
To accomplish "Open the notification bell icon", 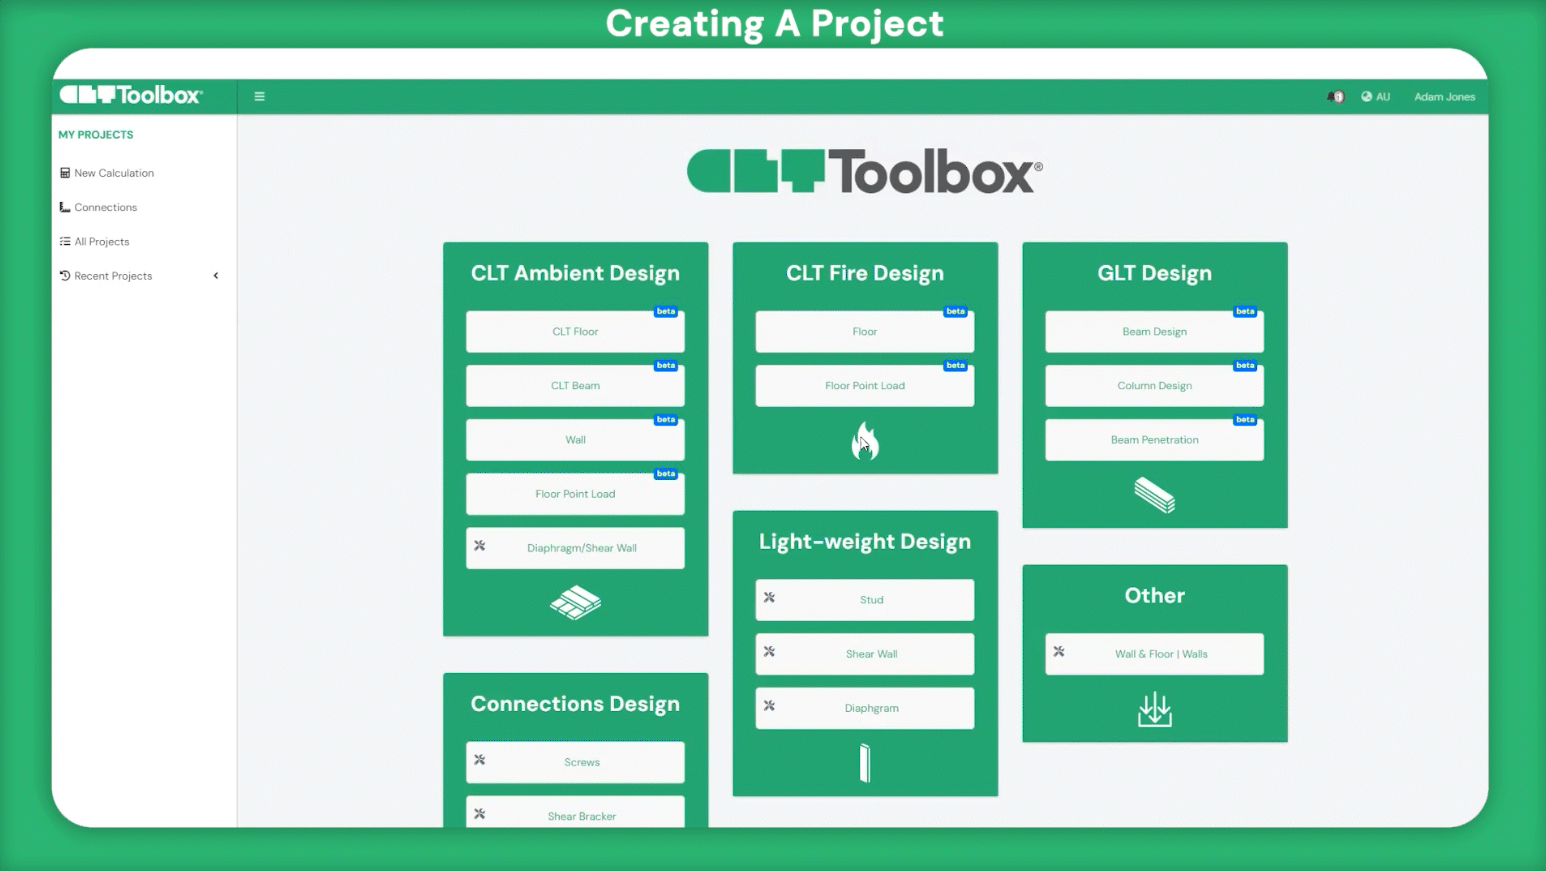I will pyautogui.click(x=1335, y=97).
